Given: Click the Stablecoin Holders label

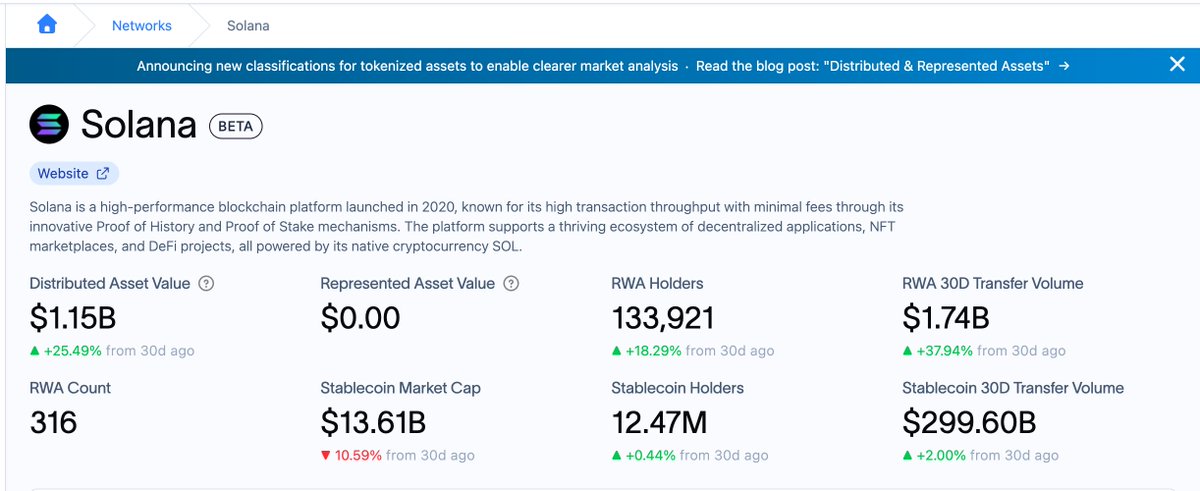Looking at the screenshot, I should (x=677, y=388).
